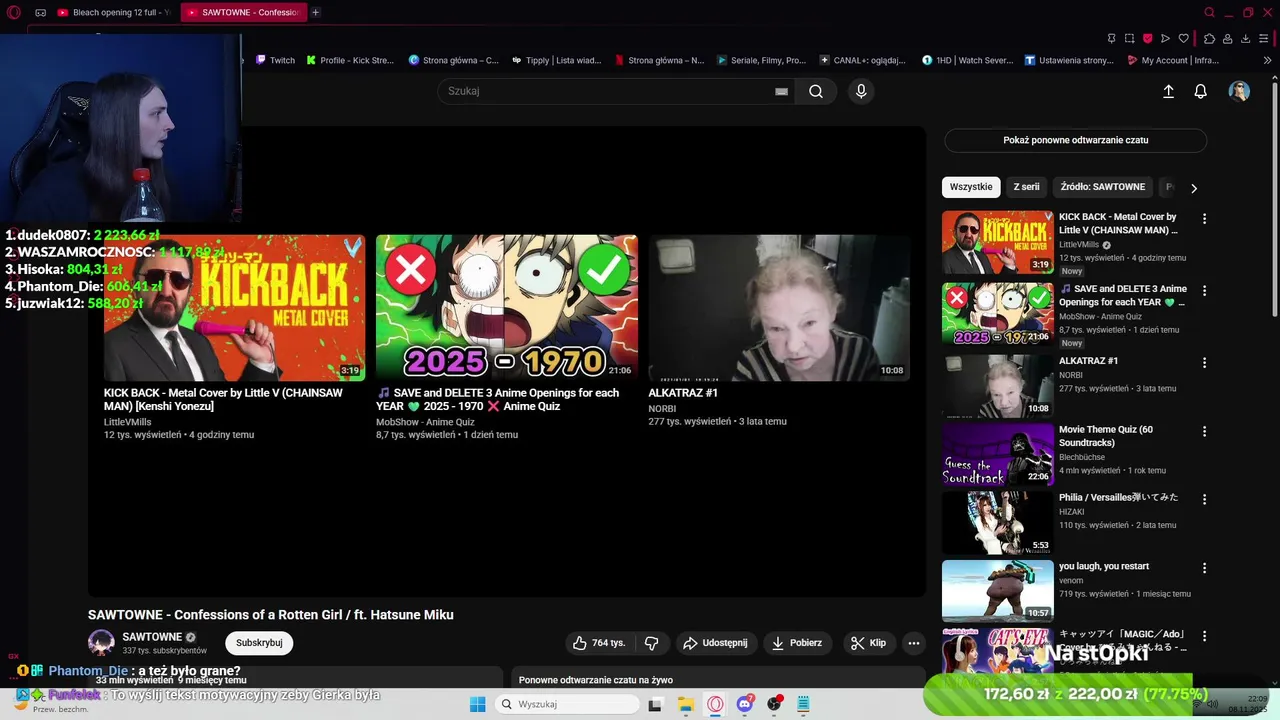This screenshot has height=720, width=1280.
Task: Open options for Philia / Versailles video
Action: tap(1204, 499)
